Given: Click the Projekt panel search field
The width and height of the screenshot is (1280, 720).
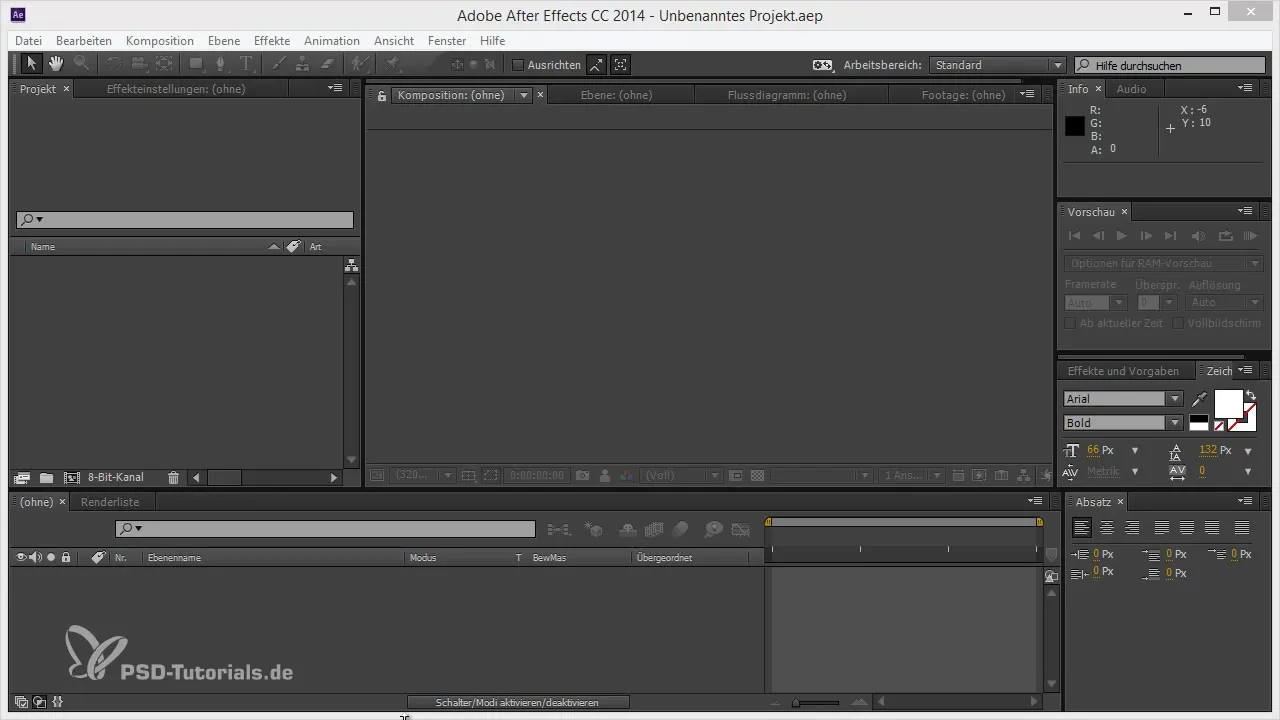Looking at the screenshot, I should tap(185, 220).
